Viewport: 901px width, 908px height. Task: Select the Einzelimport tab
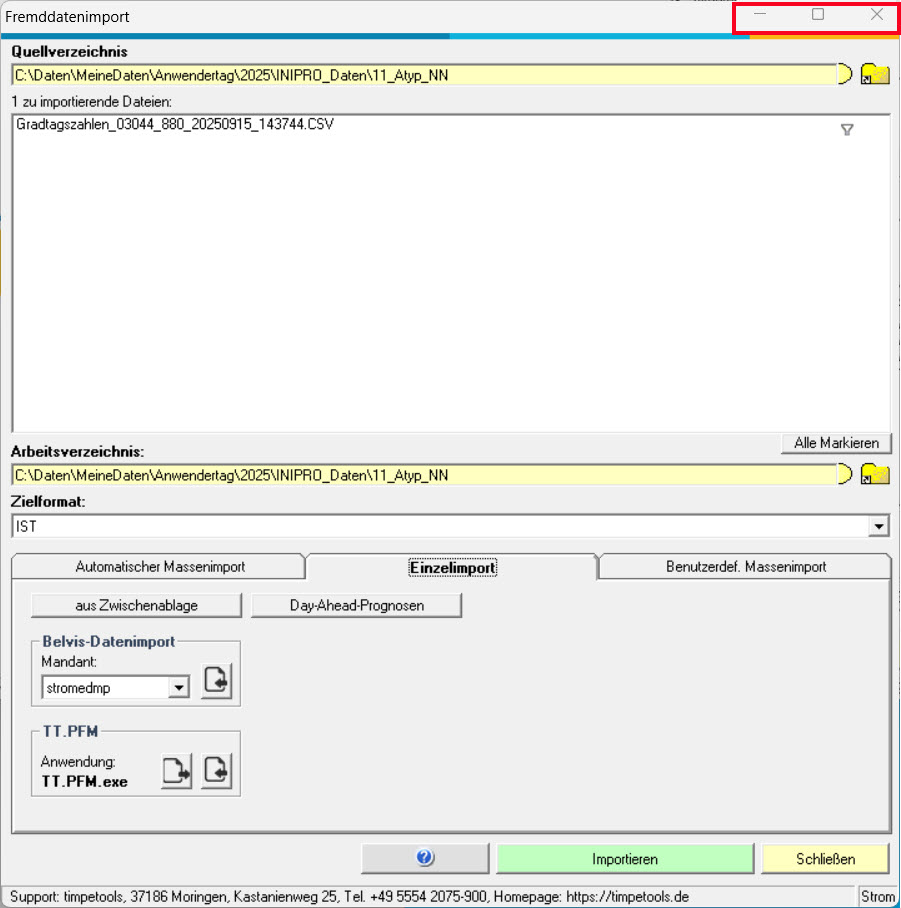(453, 567)
